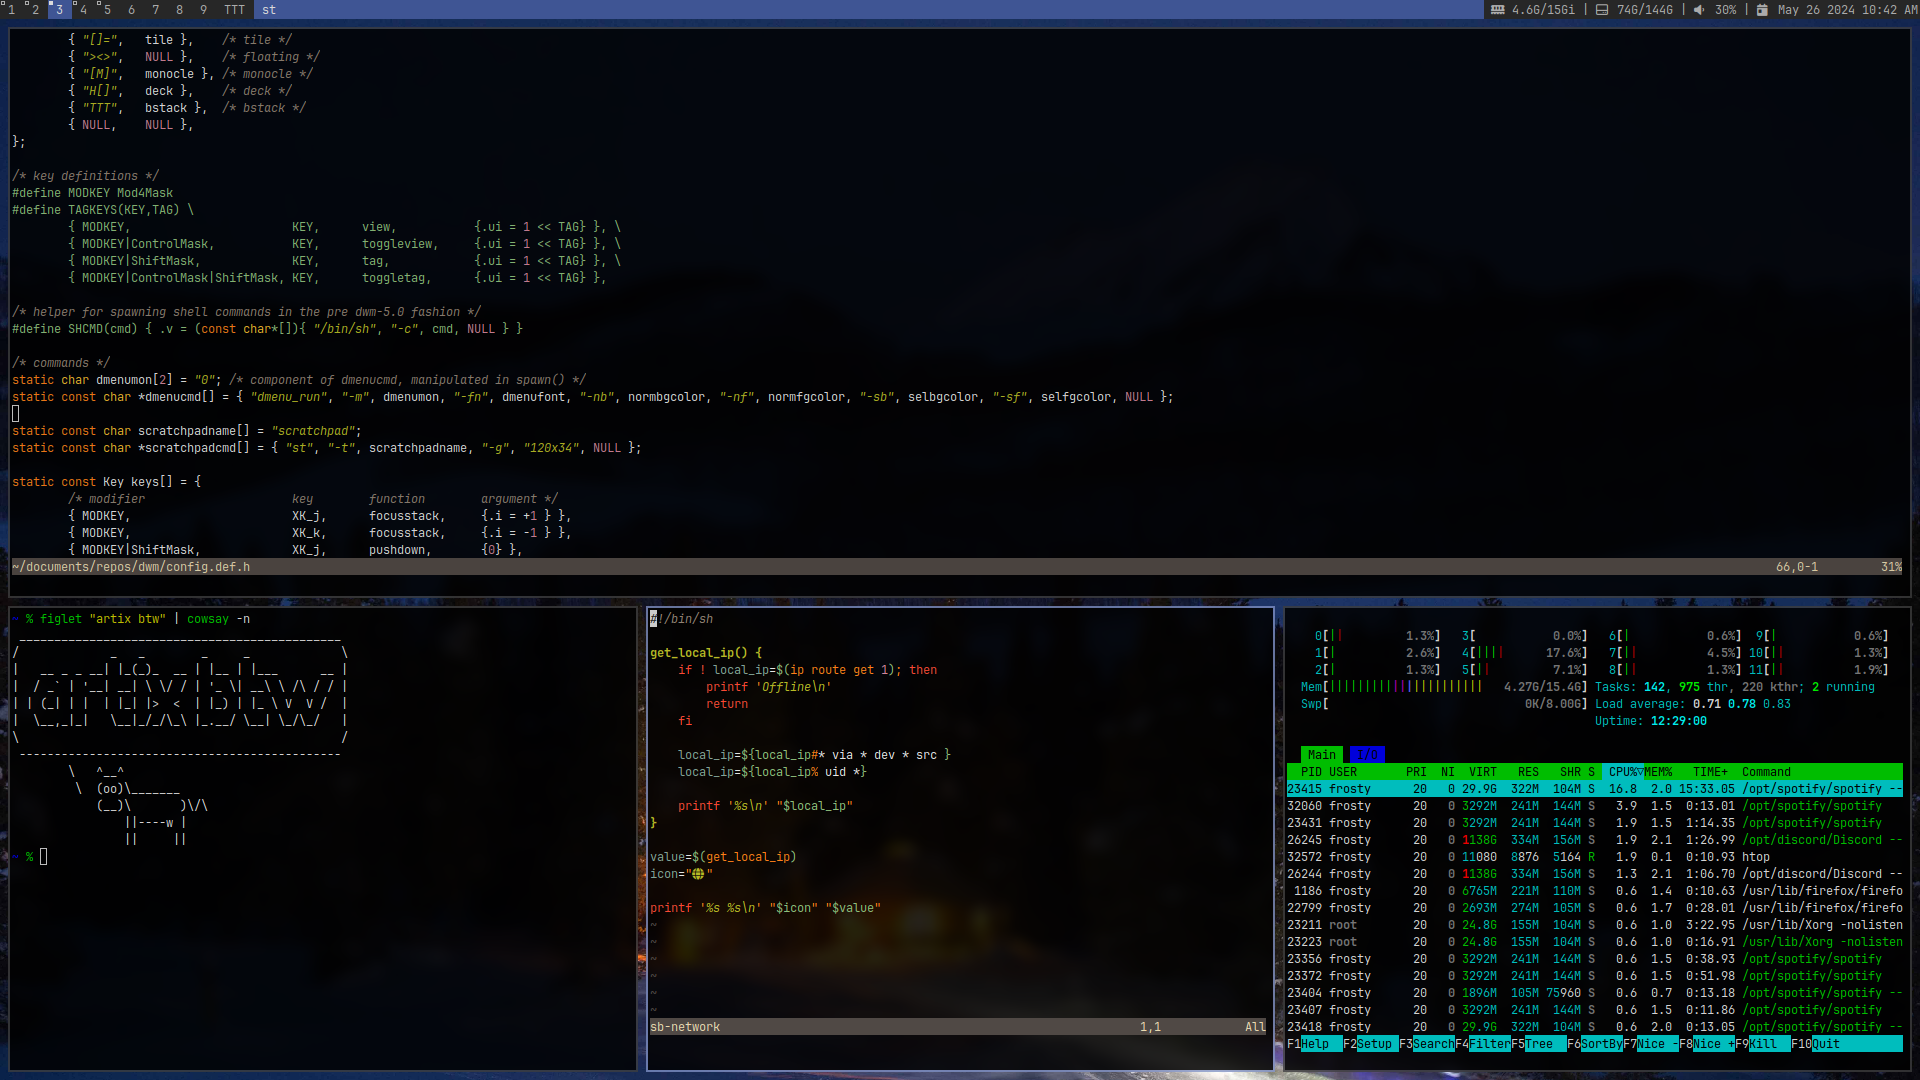Click the config.def.h path in vim statusline

tap(131, 567)
